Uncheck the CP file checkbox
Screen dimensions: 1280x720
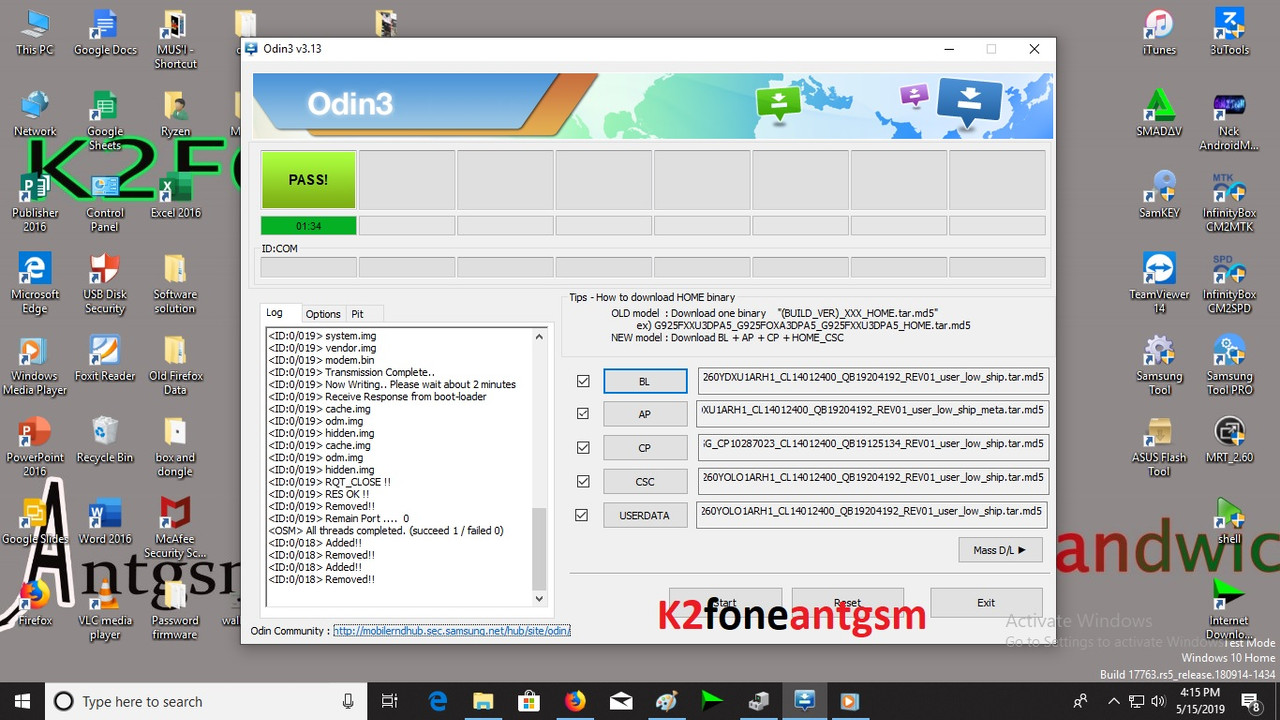[x=583, y=447]
